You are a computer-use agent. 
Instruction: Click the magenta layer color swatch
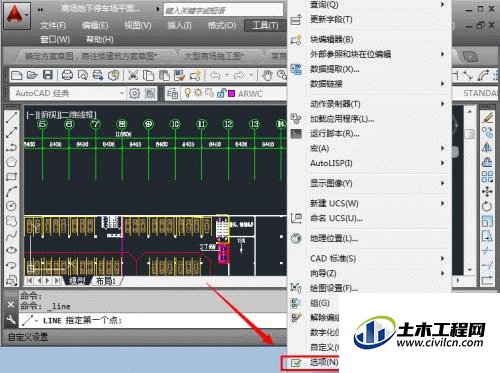click(231, 94)
